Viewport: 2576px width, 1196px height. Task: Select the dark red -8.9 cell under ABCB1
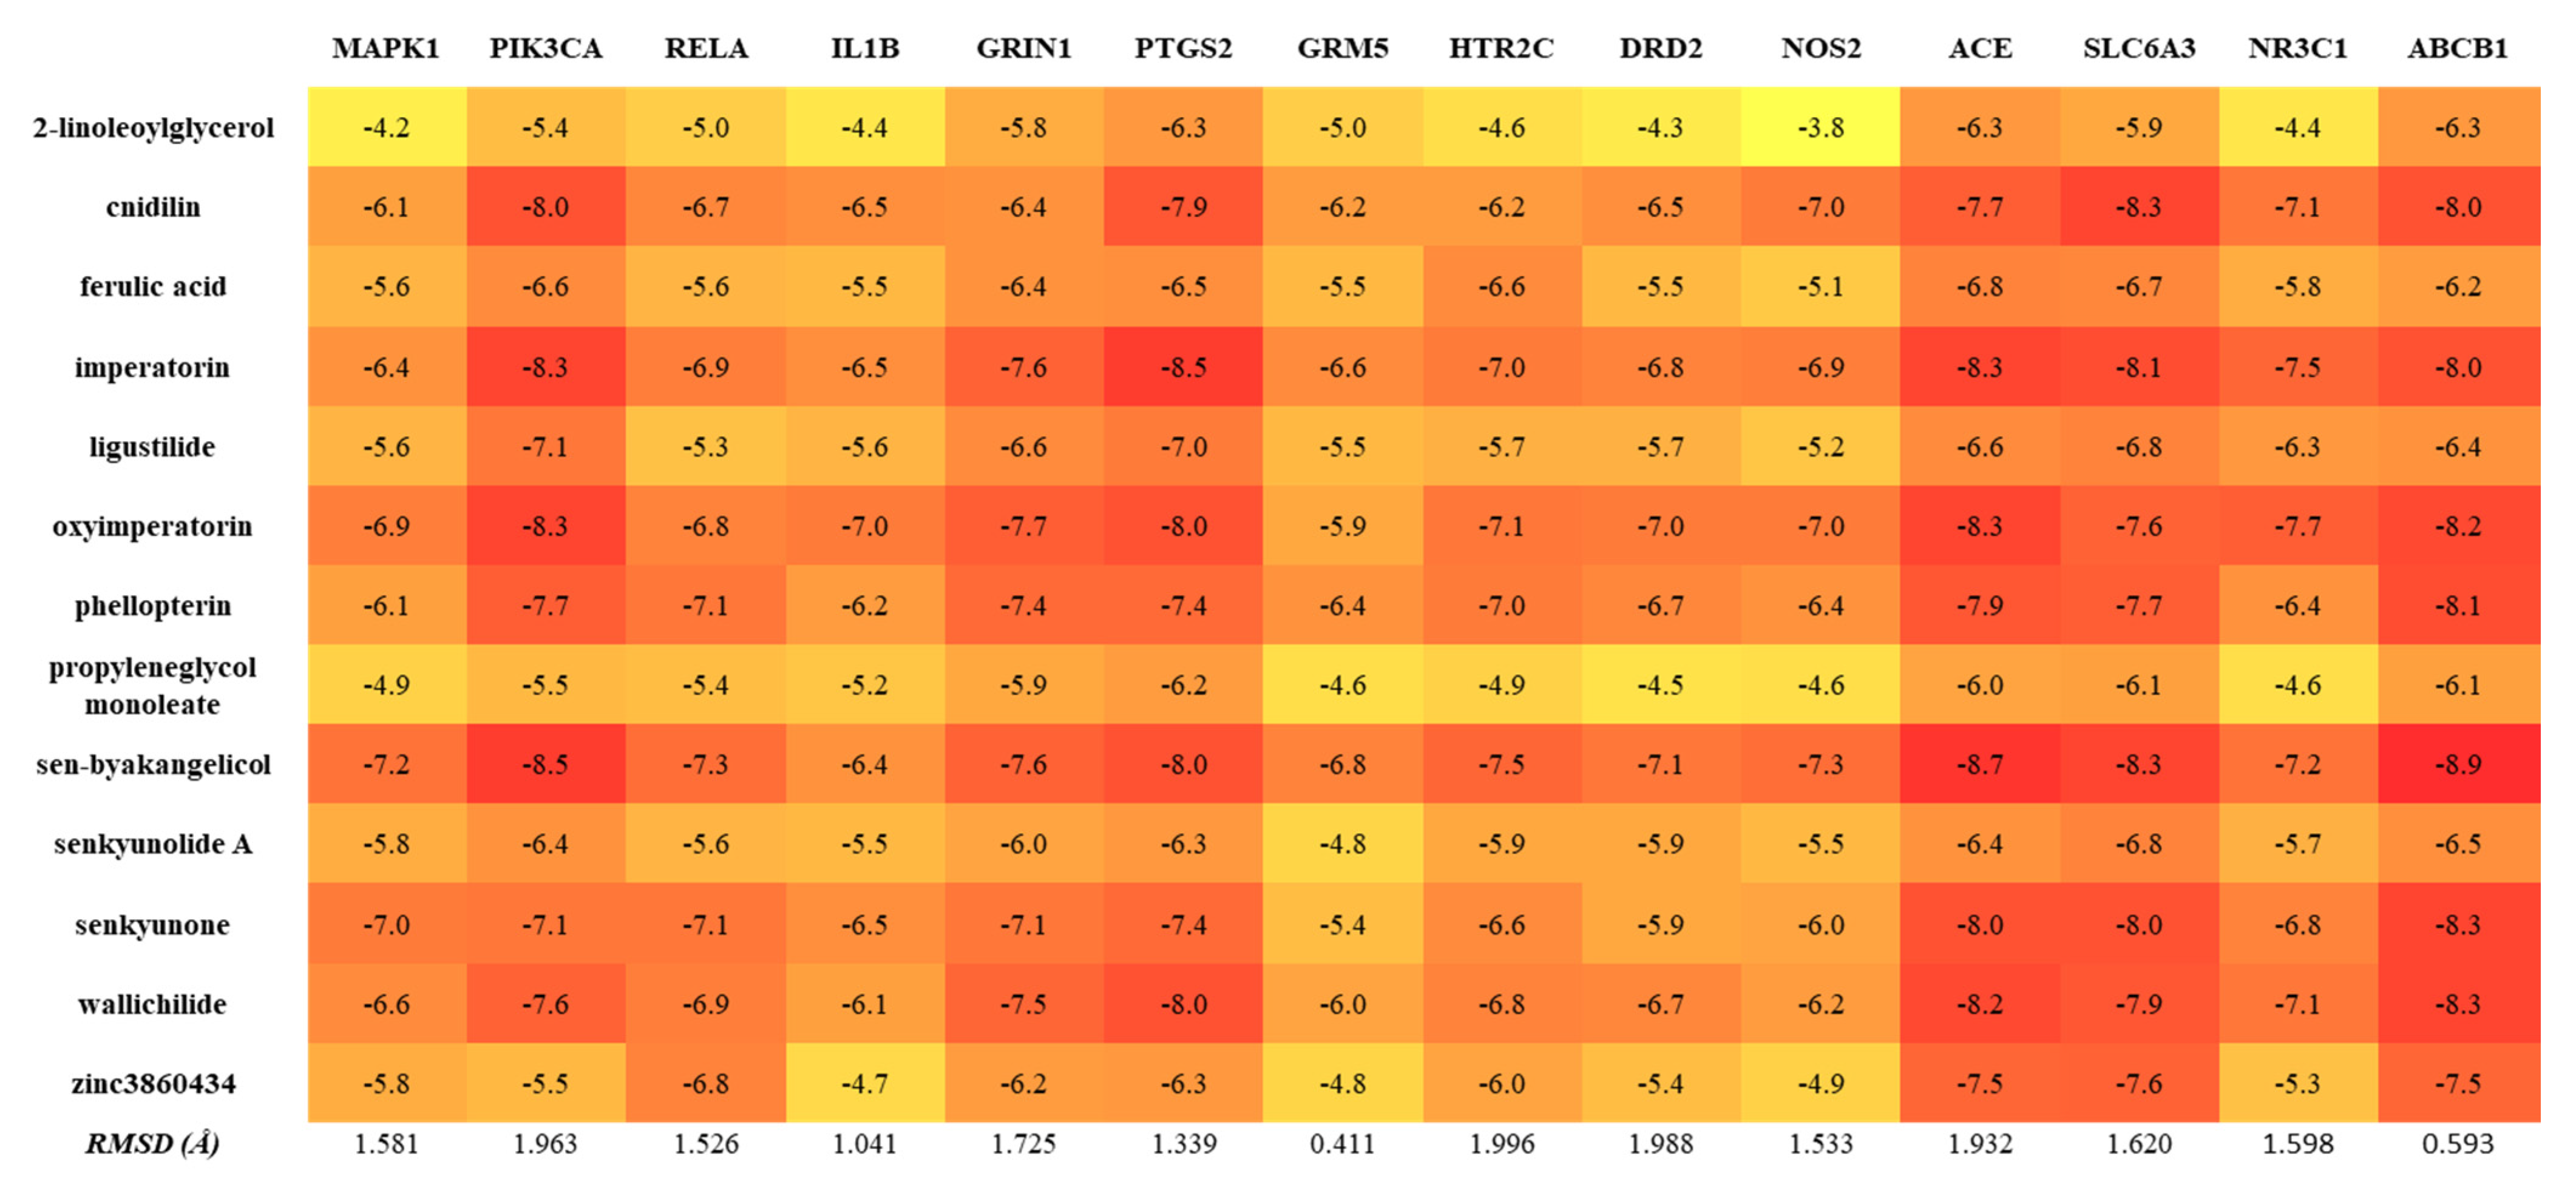coord(2457,765)
